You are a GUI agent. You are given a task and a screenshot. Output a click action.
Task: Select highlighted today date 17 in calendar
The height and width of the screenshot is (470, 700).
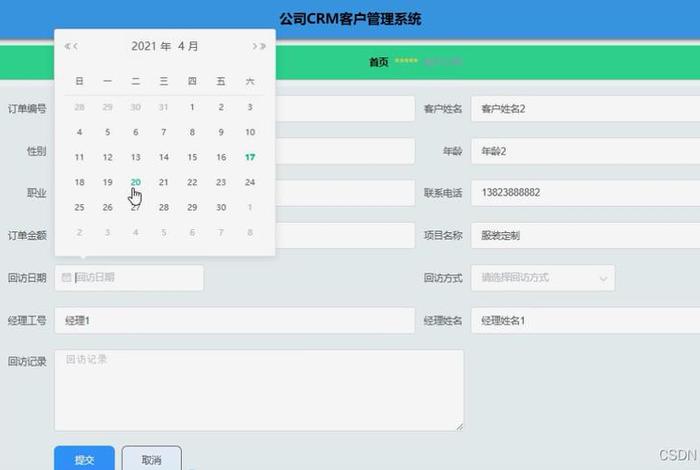pyautogui.click(x=250, y=157)
